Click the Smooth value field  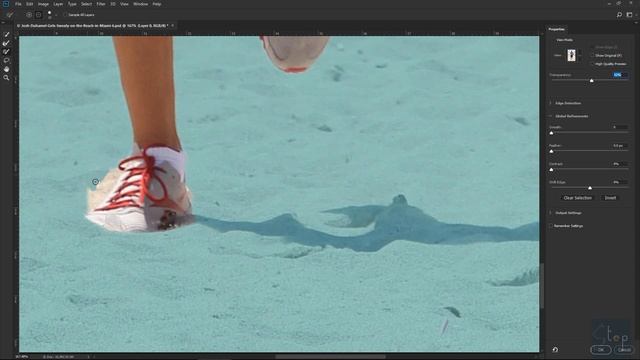point(620,127)
